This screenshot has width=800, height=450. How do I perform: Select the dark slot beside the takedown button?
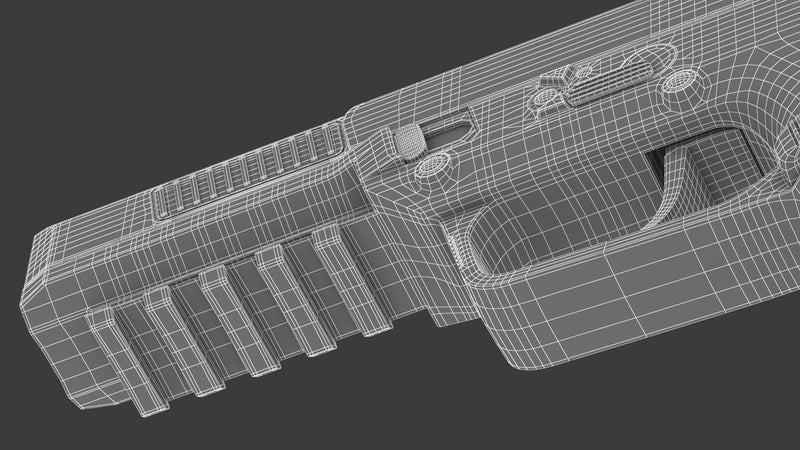[x=448, y=129]
